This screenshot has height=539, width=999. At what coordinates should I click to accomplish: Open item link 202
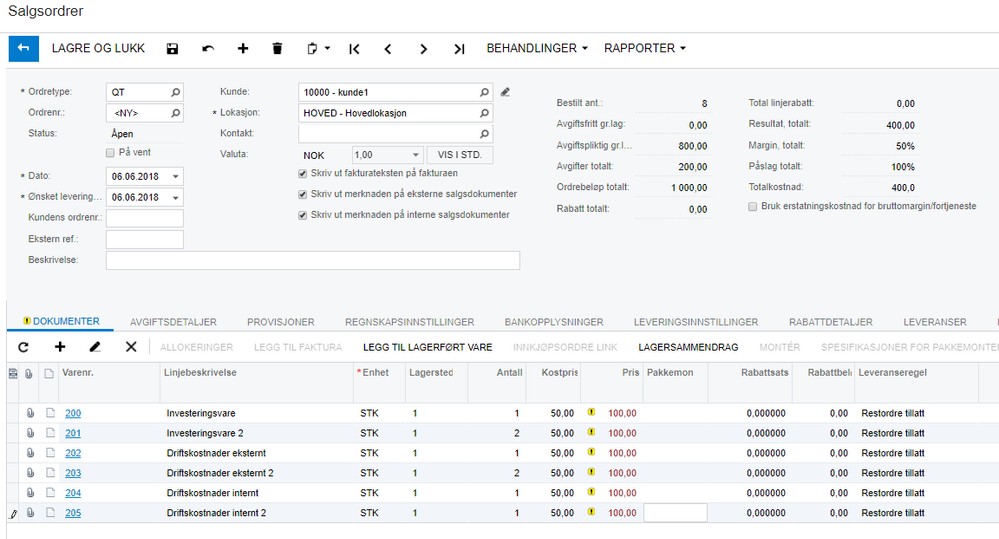coord(73,454)
